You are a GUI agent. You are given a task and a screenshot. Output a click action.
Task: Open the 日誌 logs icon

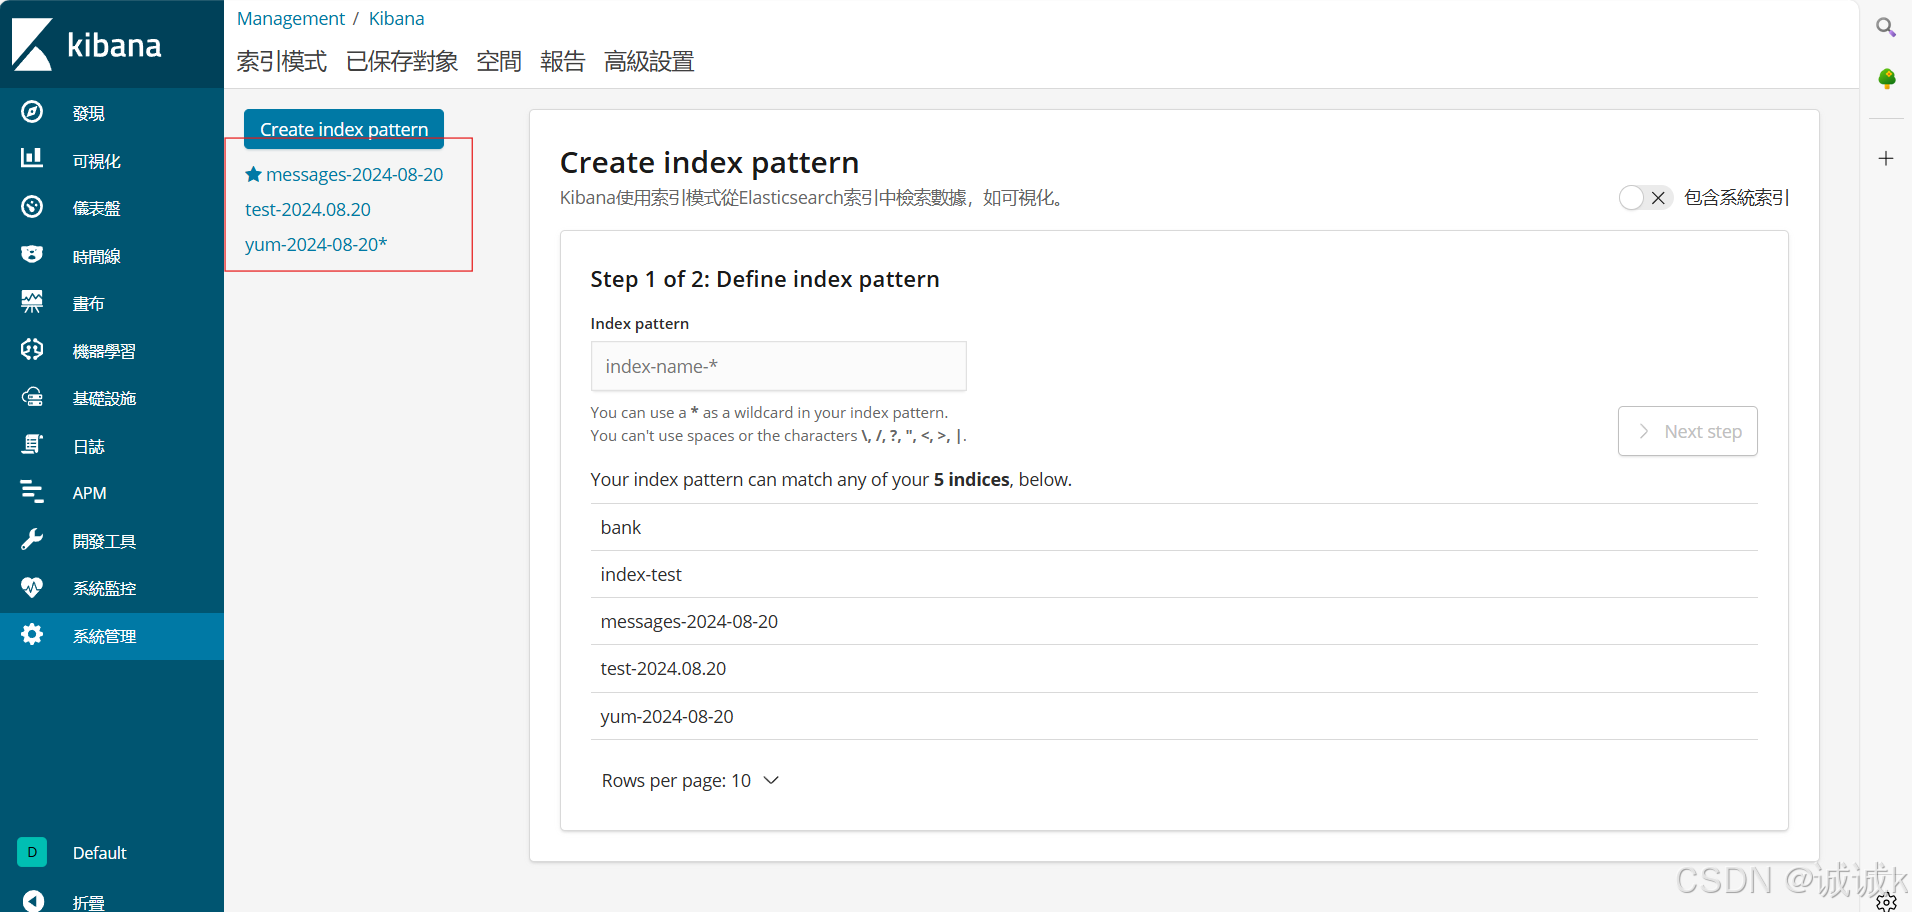[32, 445]
